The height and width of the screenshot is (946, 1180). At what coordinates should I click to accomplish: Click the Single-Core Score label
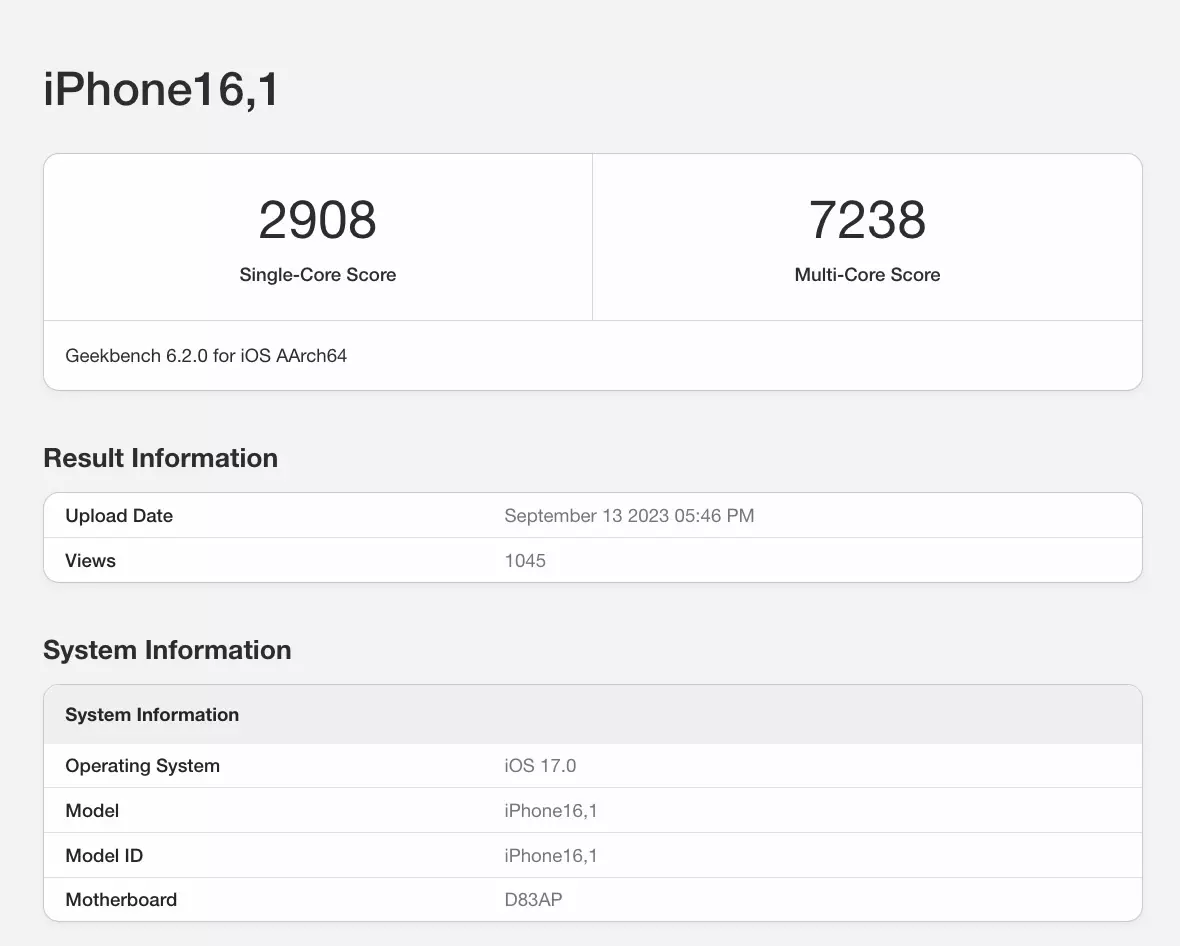pos(318,275)
